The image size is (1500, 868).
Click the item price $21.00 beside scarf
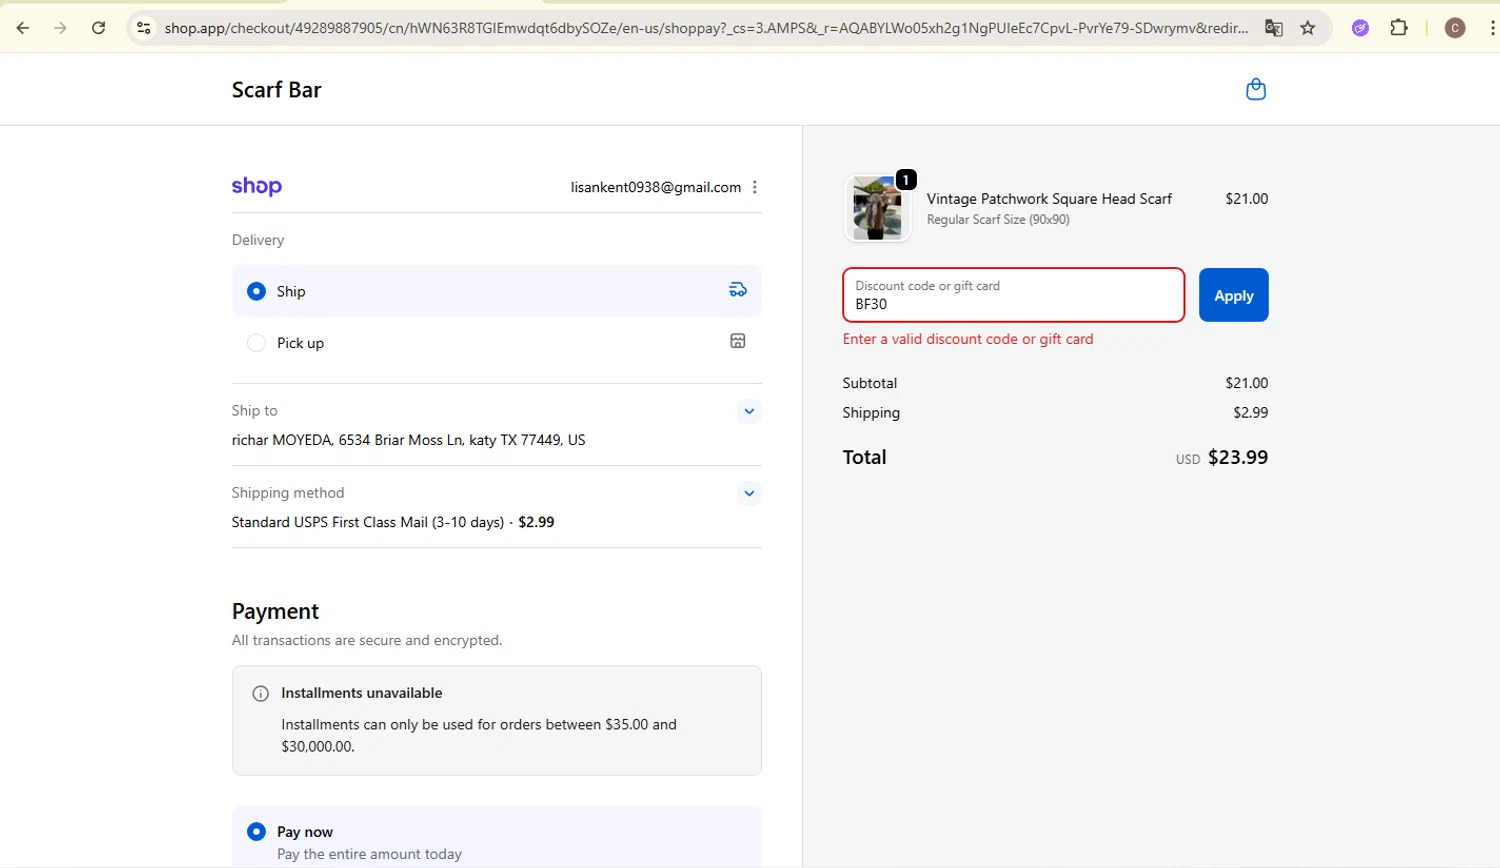coord(1246,199)
